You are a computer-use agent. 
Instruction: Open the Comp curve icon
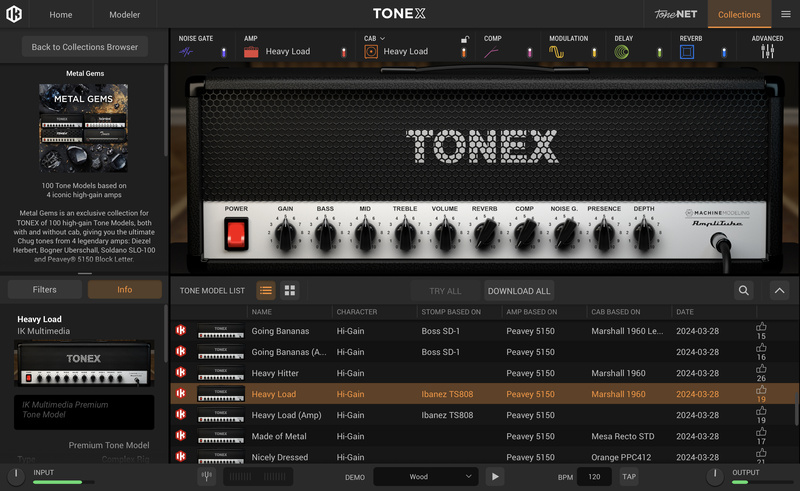pyautogui.click(x=491, y=52)
